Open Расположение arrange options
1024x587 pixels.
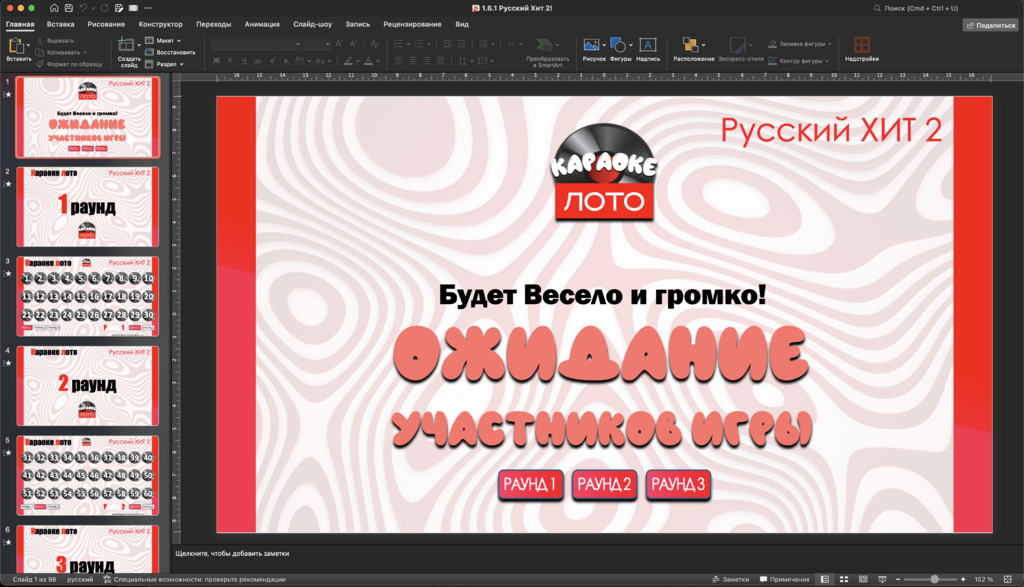click(x=692, y=50)
